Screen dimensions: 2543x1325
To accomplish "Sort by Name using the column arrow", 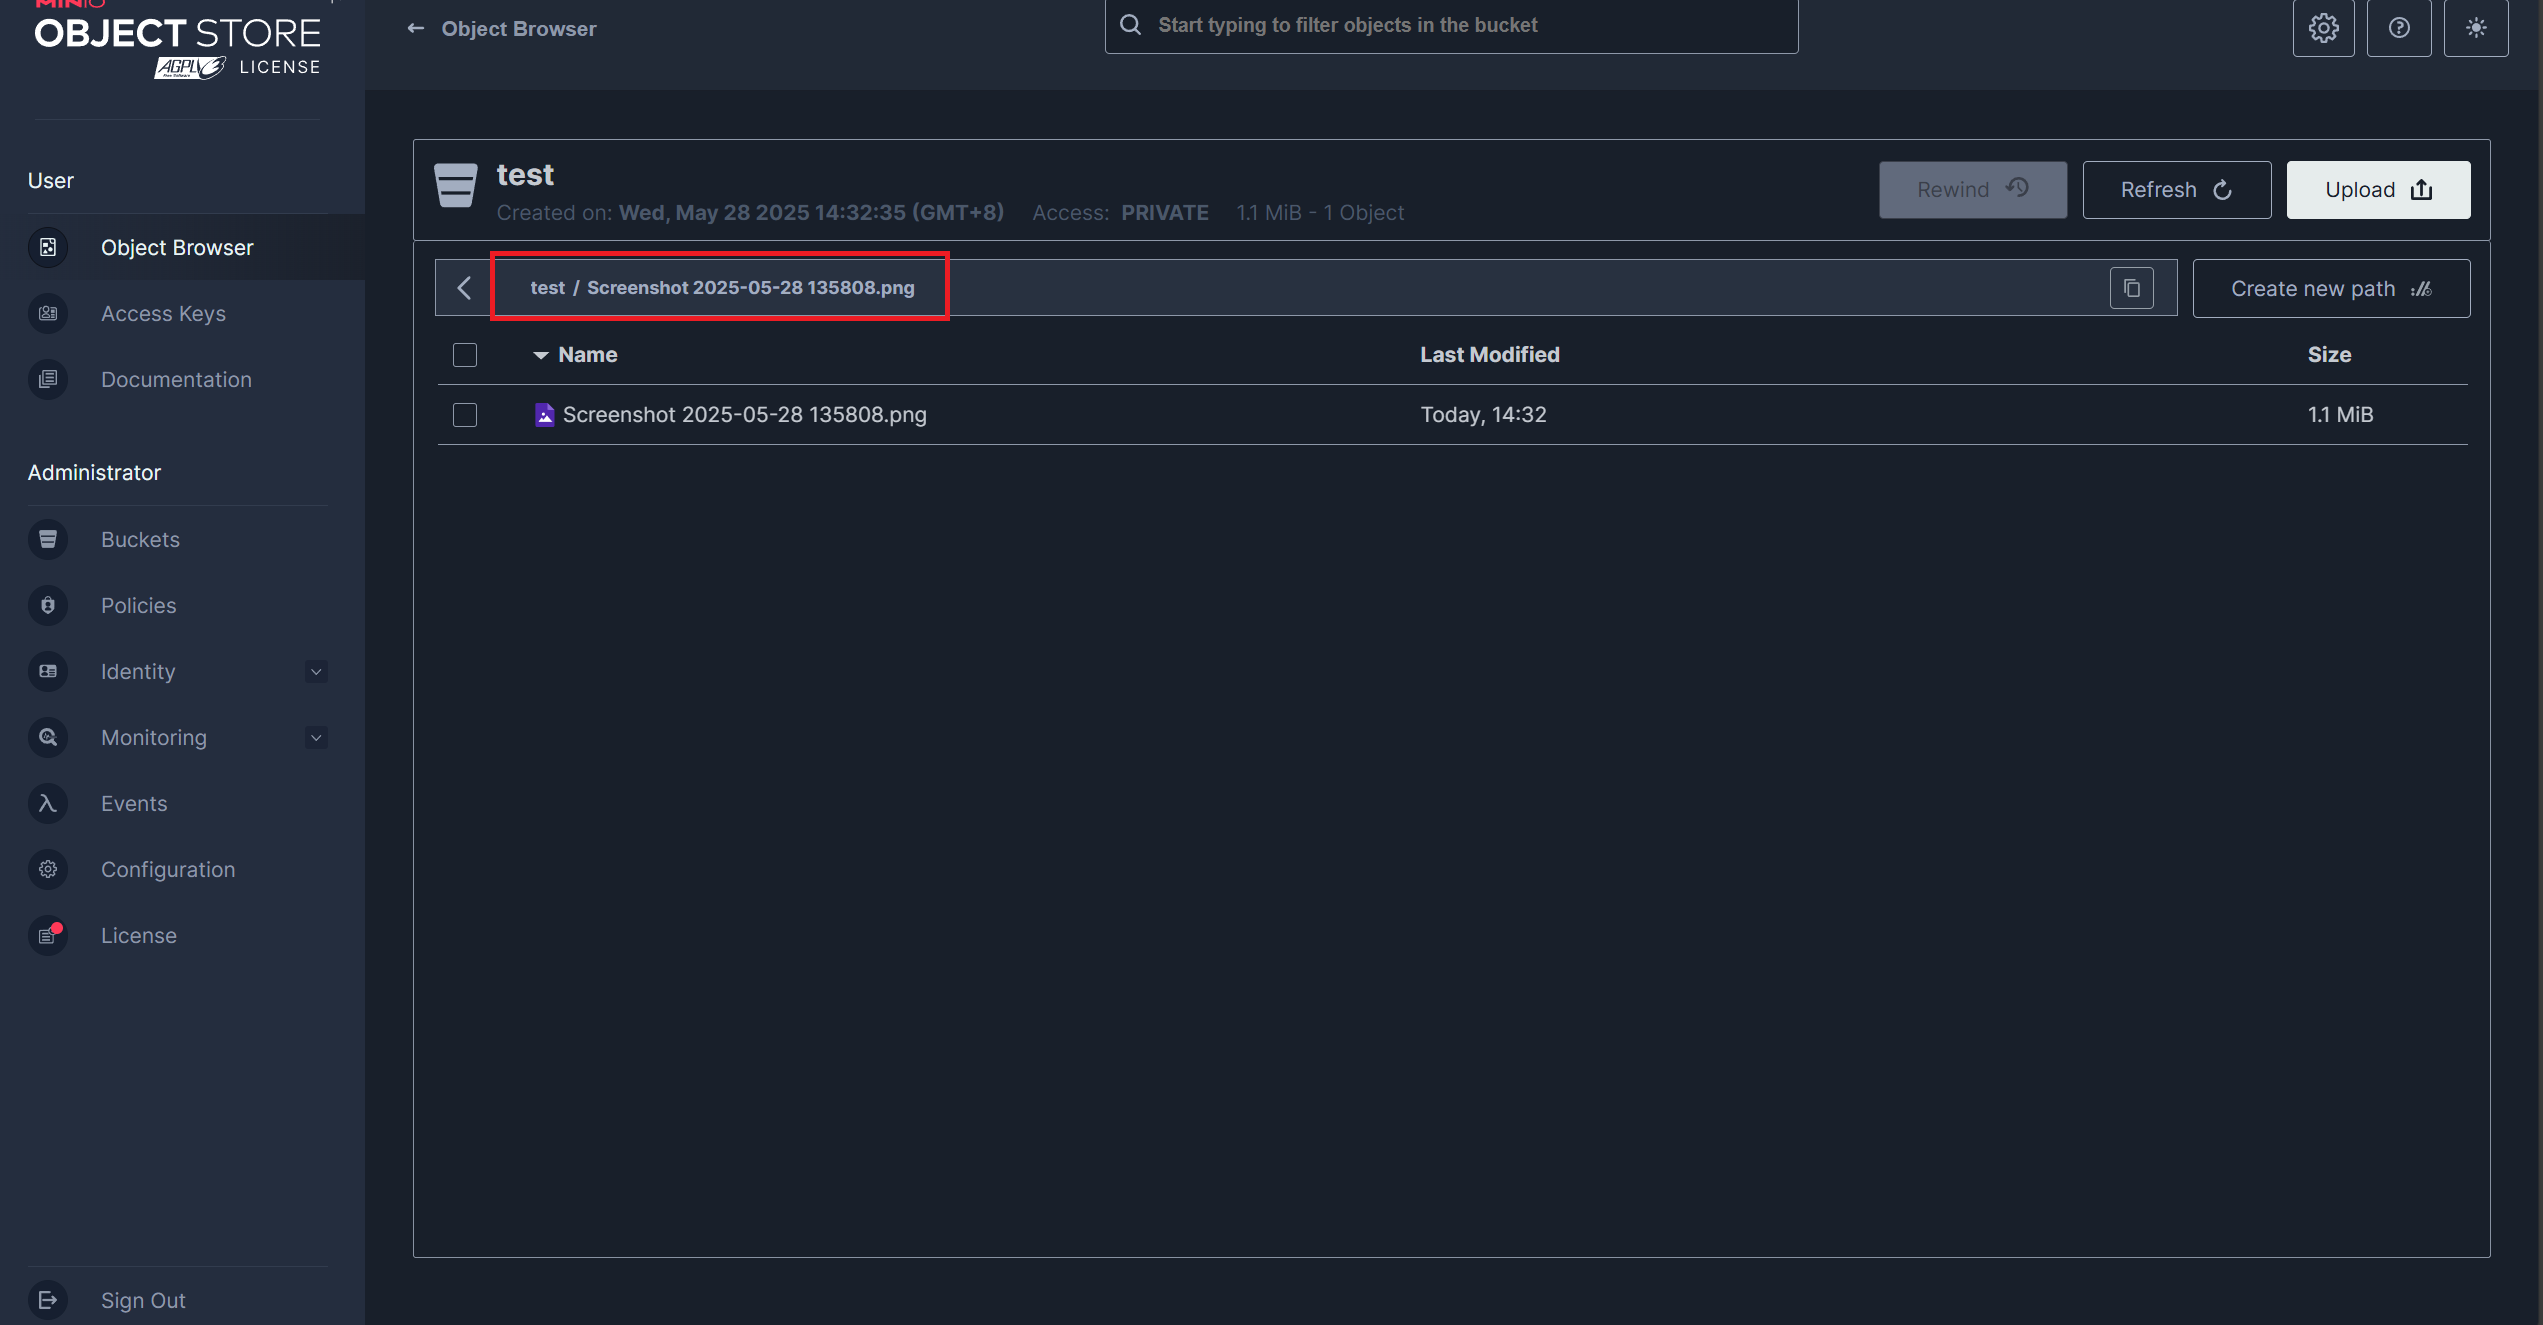I will click(x=541, y=355).
